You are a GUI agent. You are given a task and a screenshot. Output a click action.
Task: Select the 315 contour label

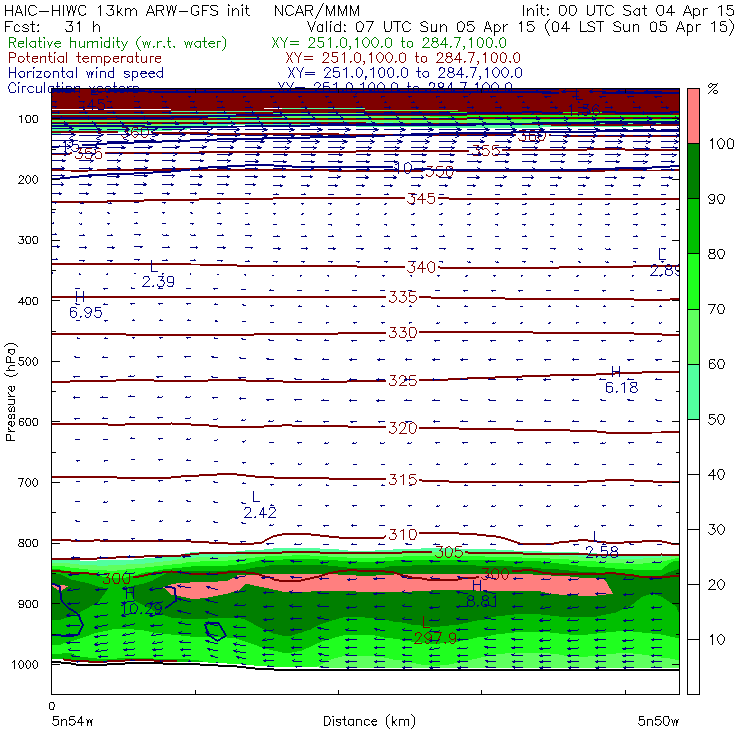coord(403,480)
